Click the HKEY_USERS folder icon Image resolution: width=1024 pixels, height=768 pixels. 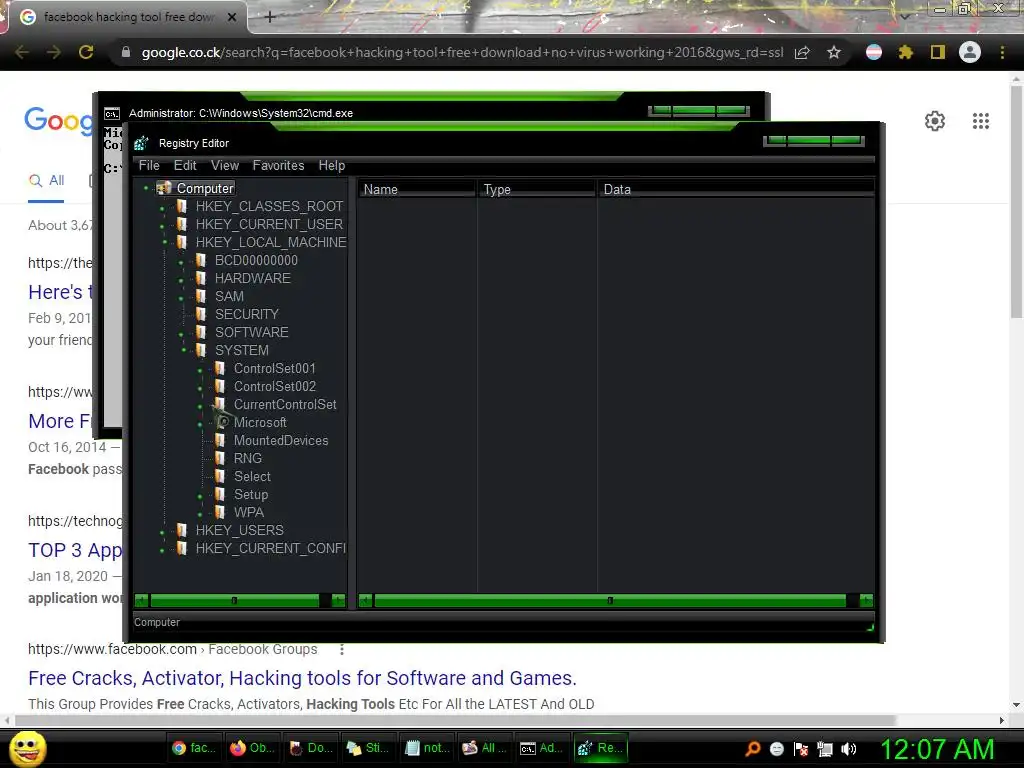pos(182,530)
